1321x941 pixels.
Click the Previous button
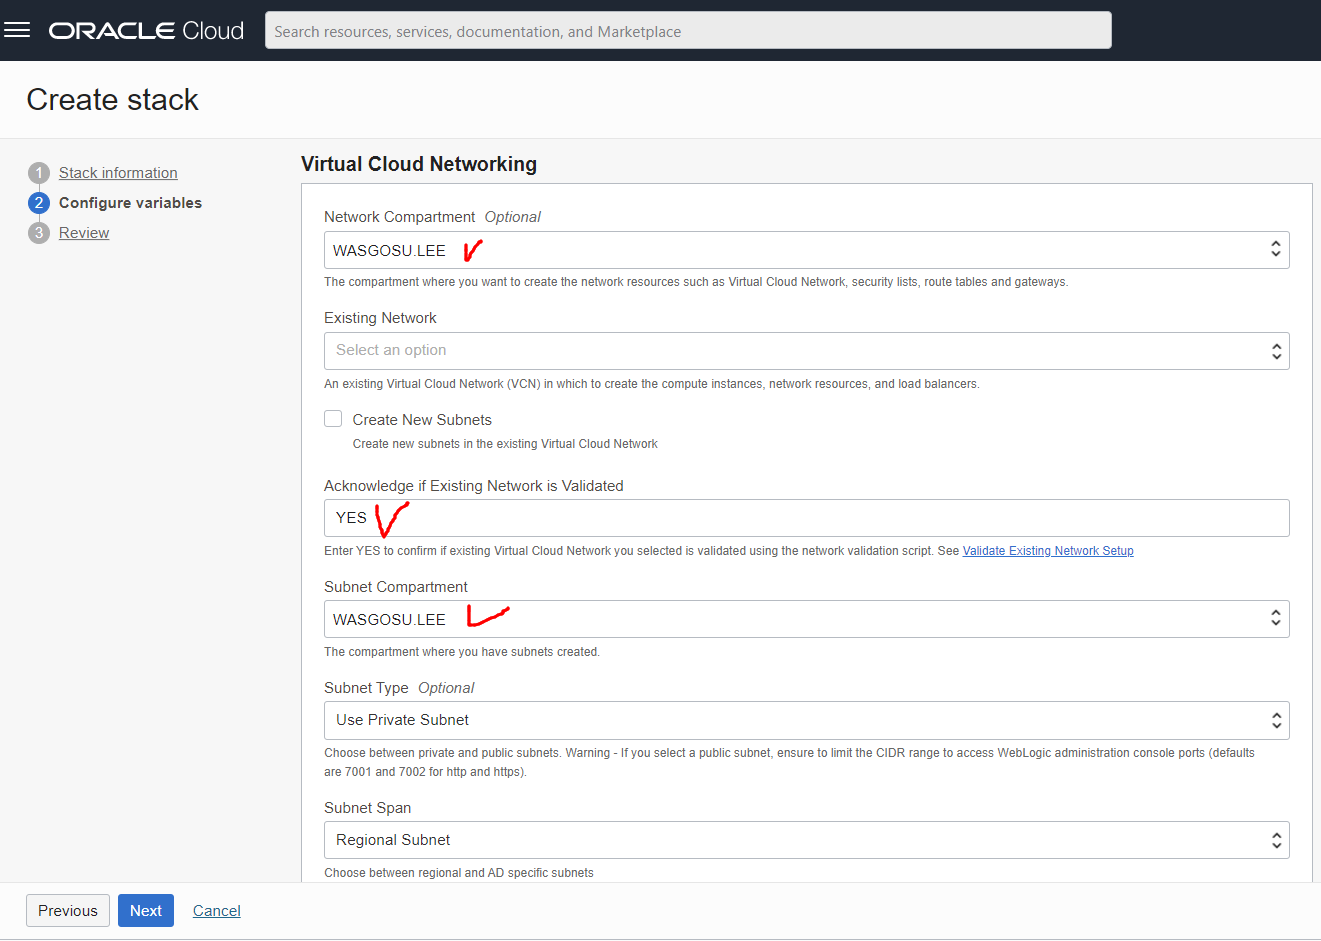tap(68, 911)
